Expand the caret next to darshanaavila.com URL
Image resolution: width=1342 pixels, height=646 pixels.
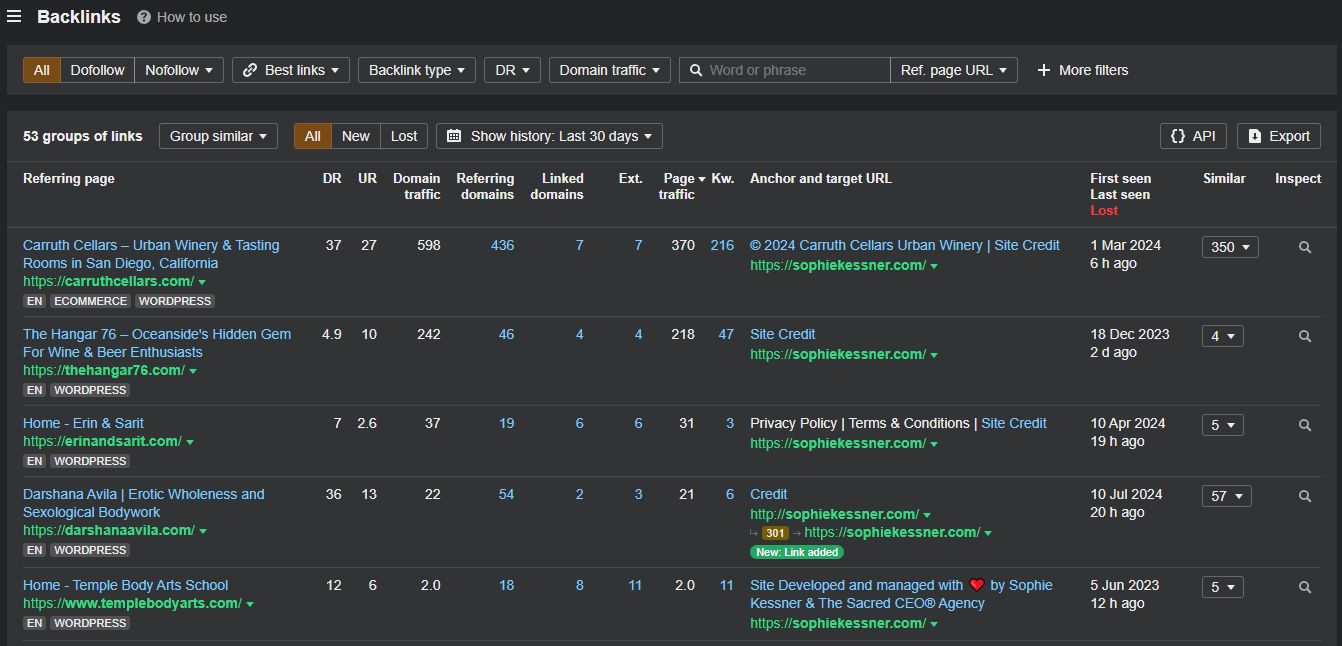point(203,531)
